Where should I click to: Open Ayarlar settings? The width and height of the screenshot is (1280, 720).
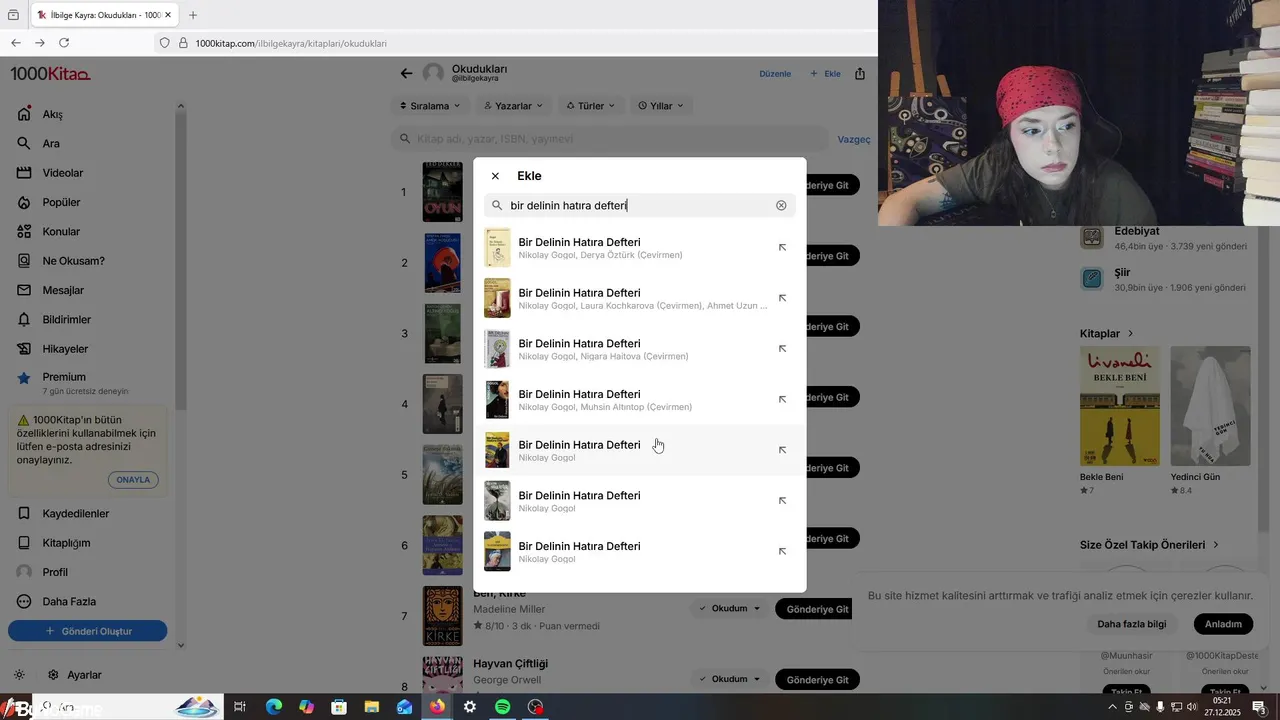(74, 675)
